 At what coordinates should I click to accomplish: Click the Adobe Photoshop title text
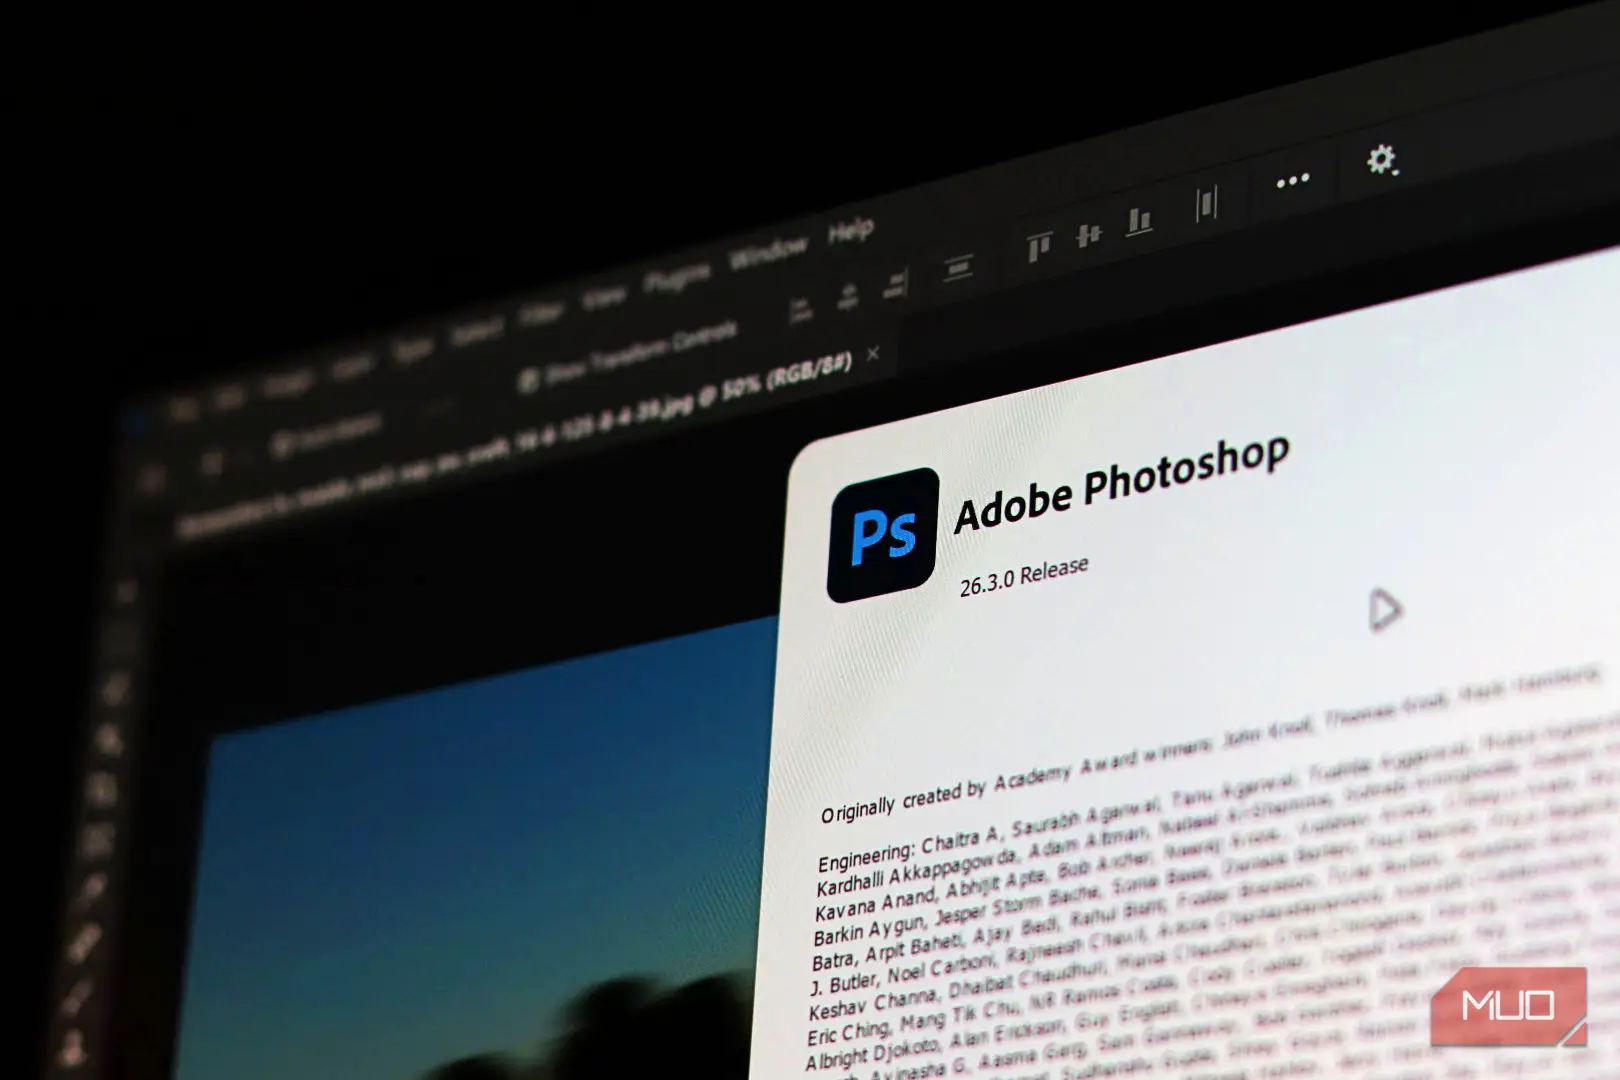[x=1121, y=484]
